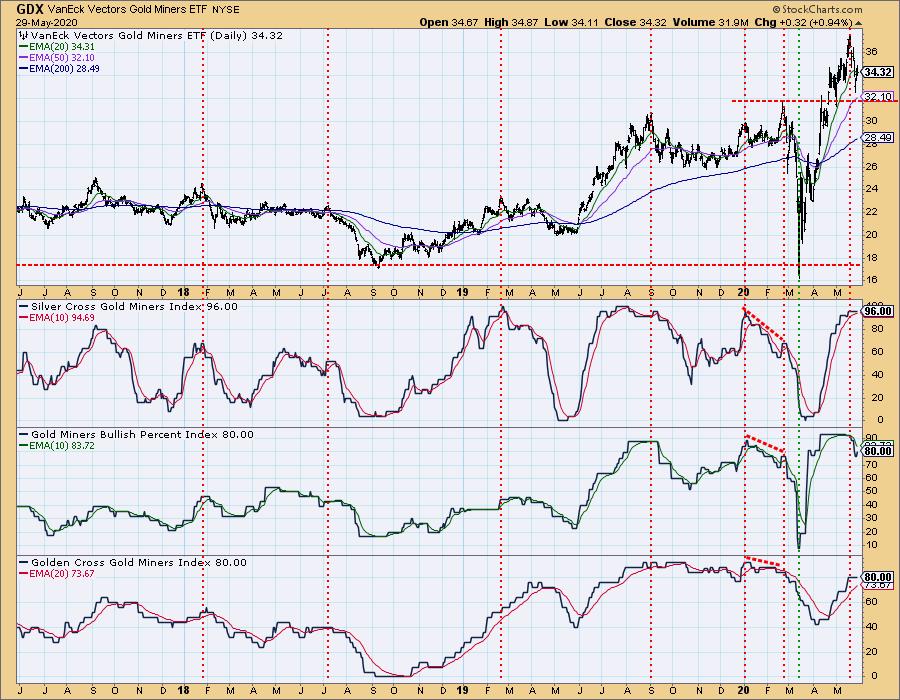Screen dimensions: 900x700
Task: Click the VanEck Vectors Gold Miners ETF header title
Action: (125, 10)
